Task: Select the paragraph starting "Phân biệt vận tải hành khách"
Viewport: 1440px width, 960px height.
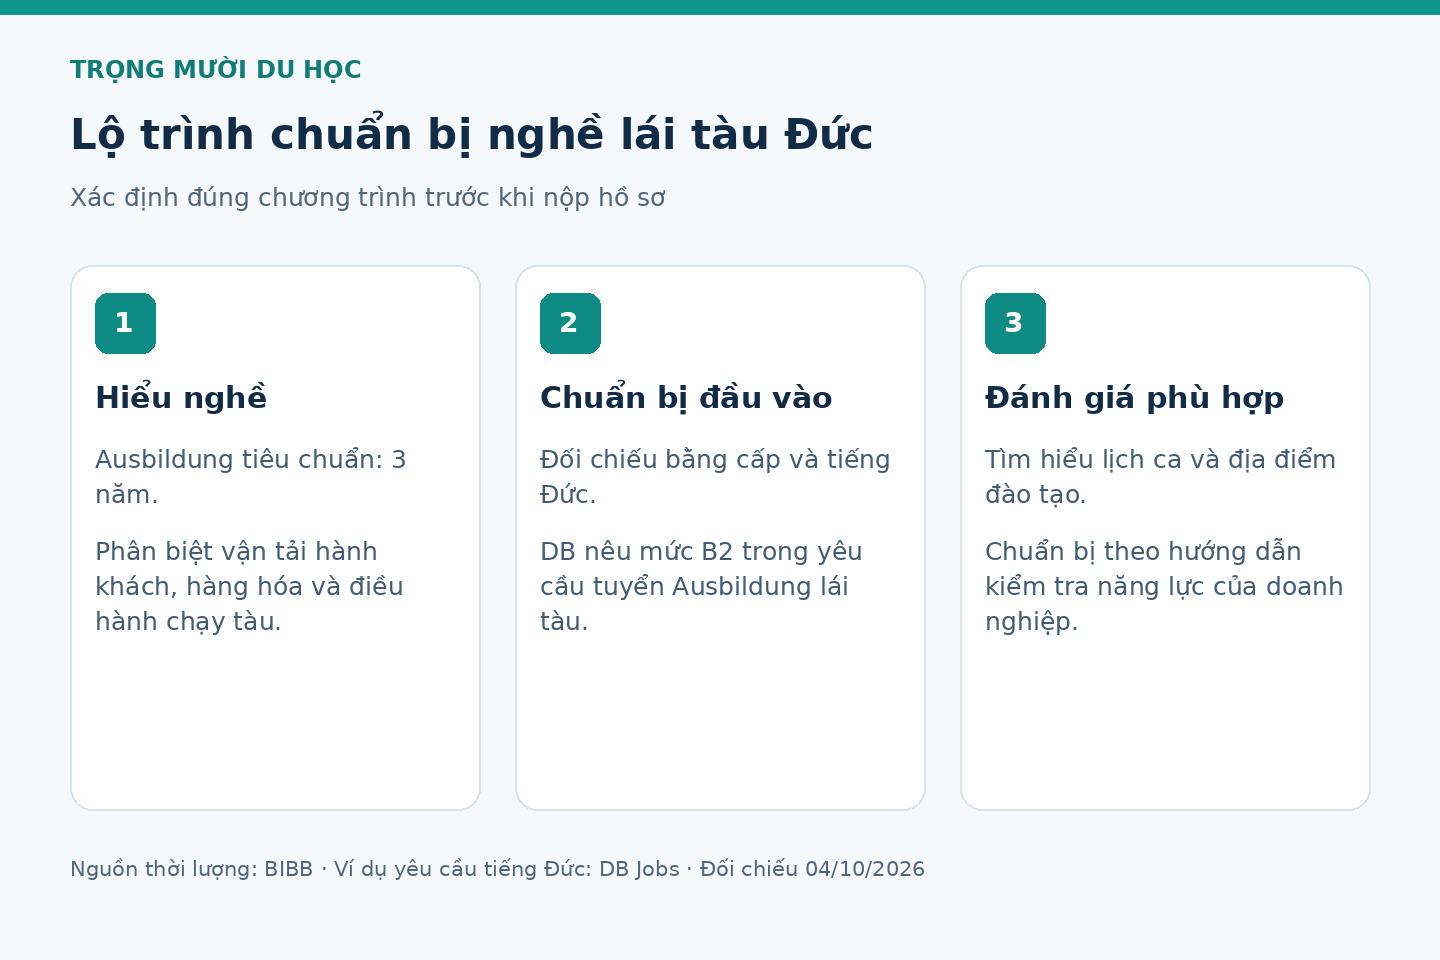Action: click(x=249, y=587)
